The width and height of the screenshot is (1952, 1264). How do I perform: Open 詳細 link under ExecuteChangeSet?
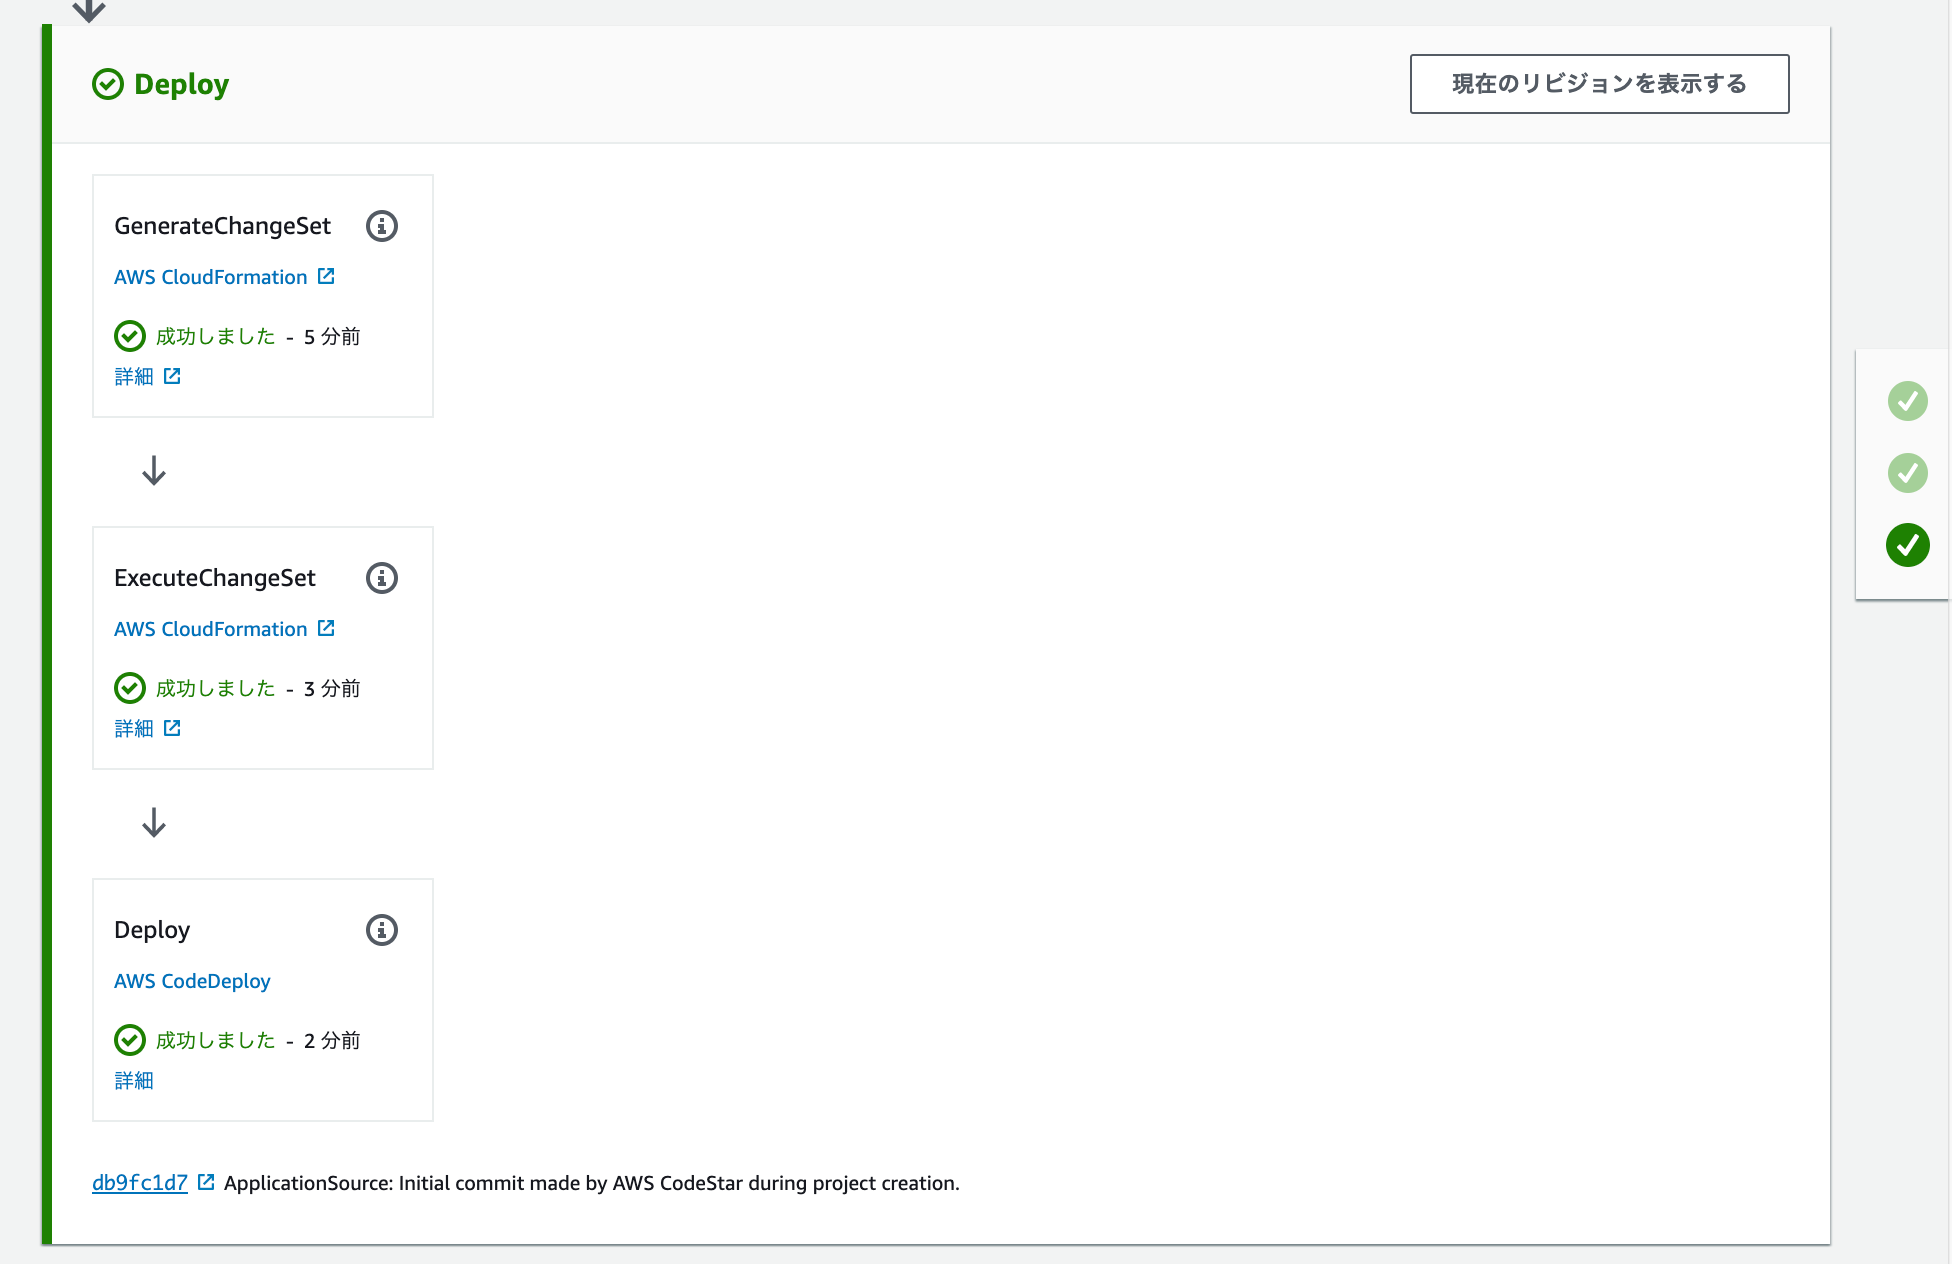[134, 729]
